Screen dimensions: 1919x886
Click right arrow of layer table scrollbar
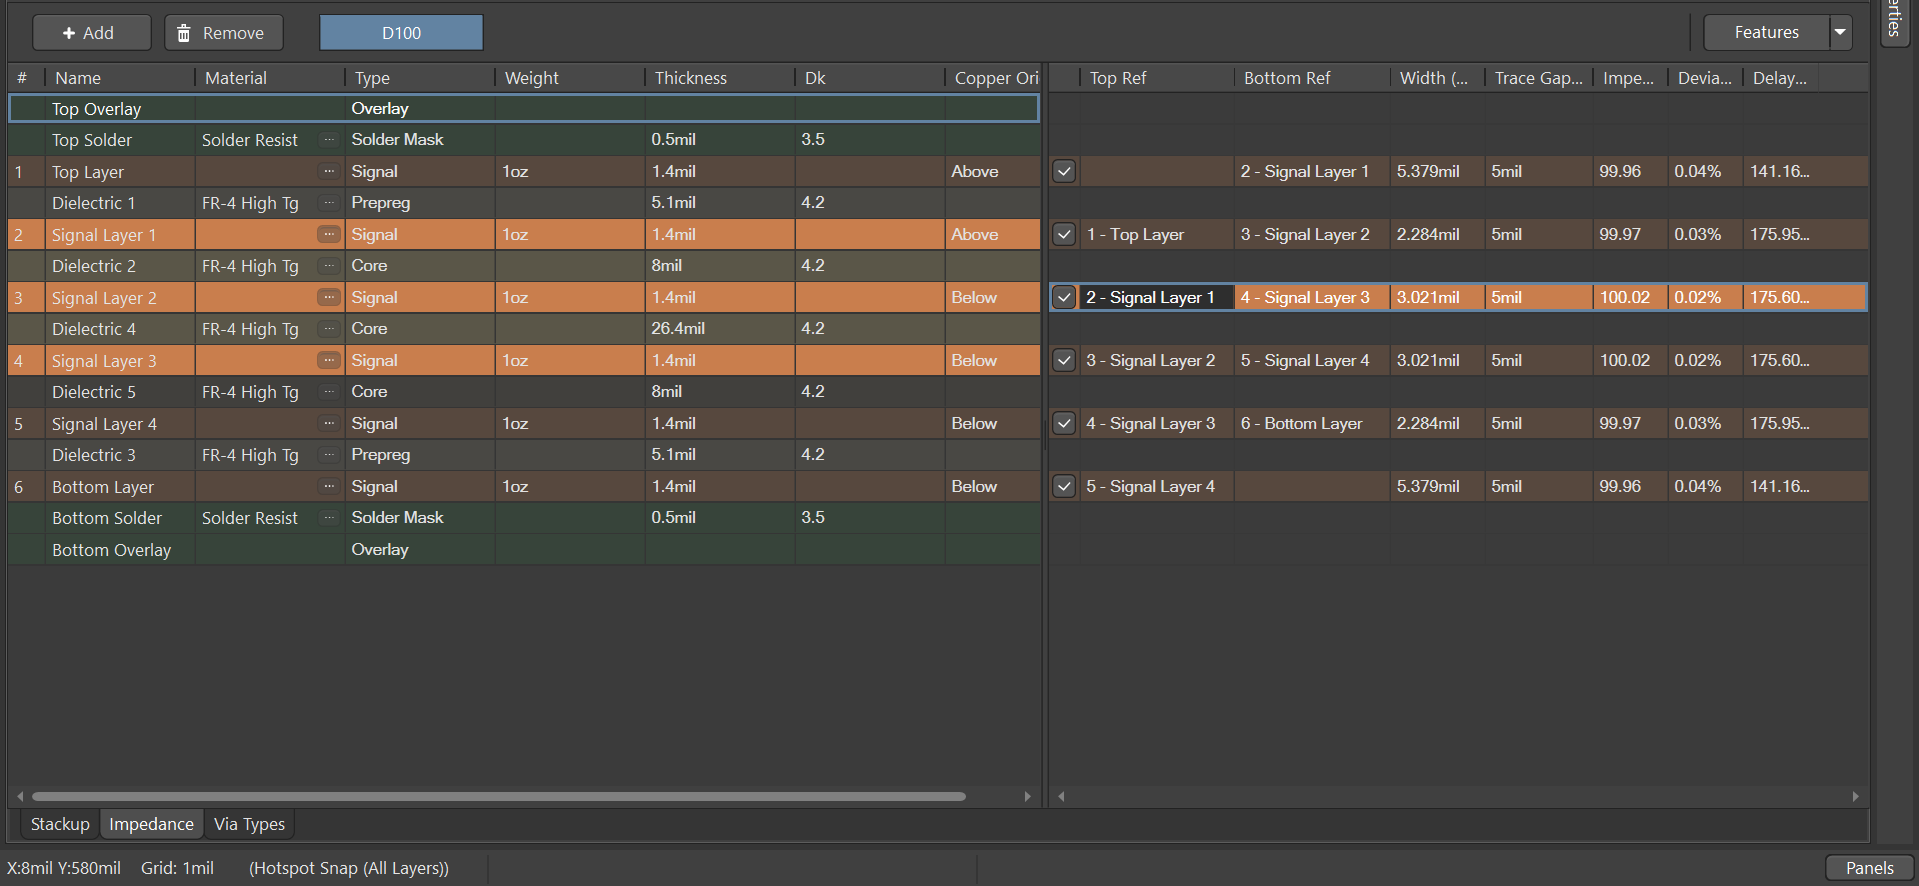click(x=1027, y=797)
